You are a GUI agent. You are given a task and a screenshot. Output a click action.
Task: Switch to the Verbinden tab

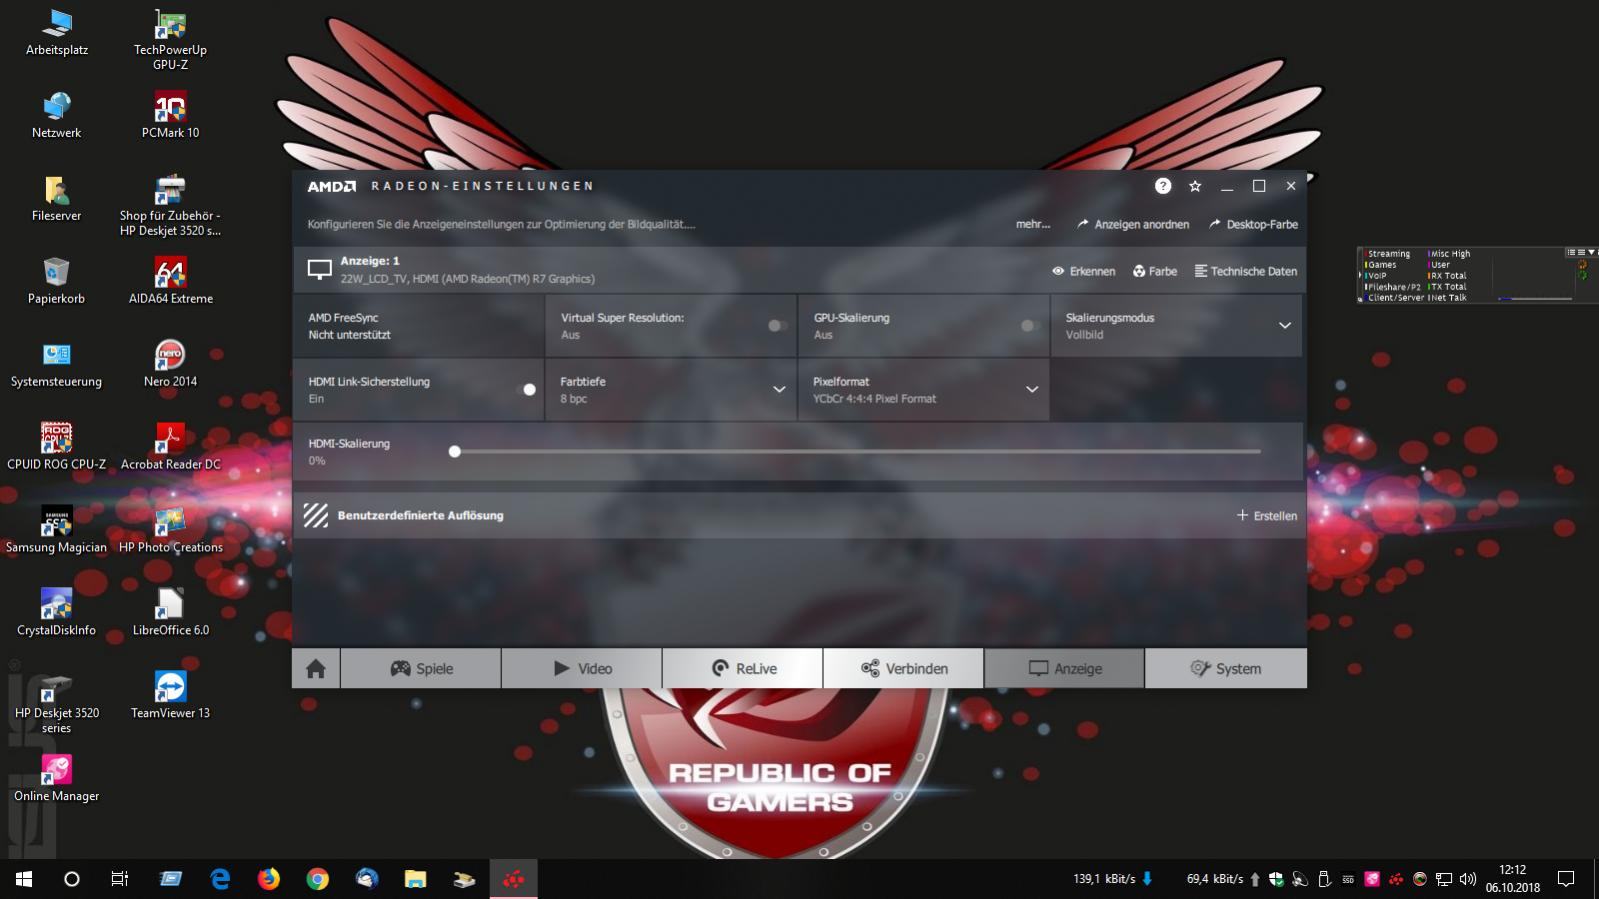(904, 669)
